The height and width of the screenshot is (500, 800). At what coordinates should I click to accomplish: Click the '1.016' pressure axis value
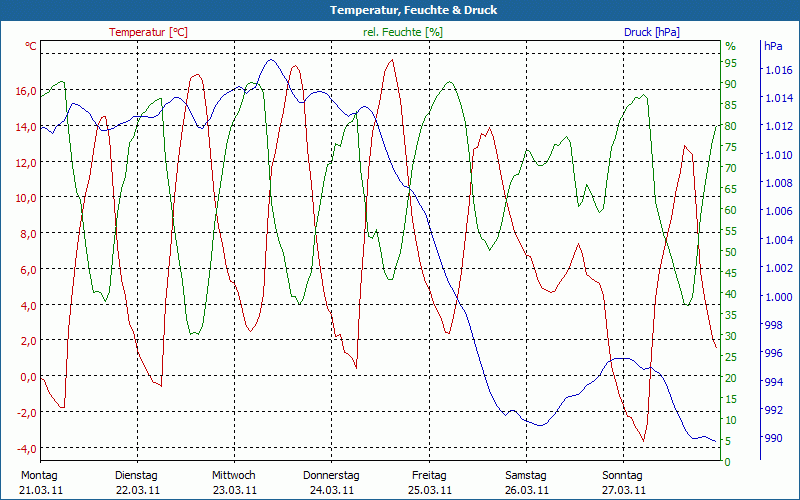pos(779,70)
